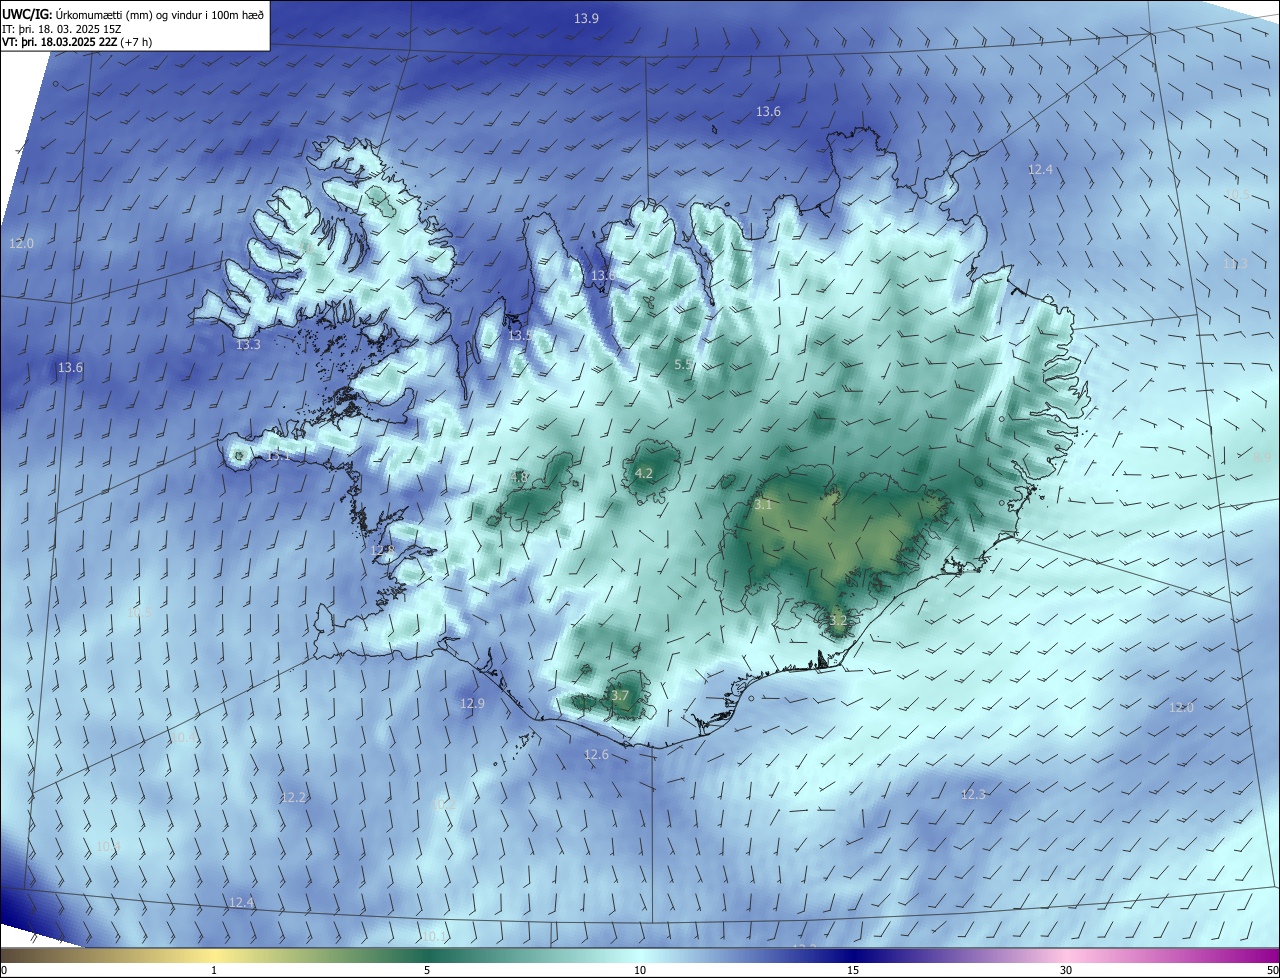This screenshot has height=978, width=1280.
Task: Click the valid time line 'VT: þri. 18.03.2025 22Z (+7 h)'
Action: 77,43
